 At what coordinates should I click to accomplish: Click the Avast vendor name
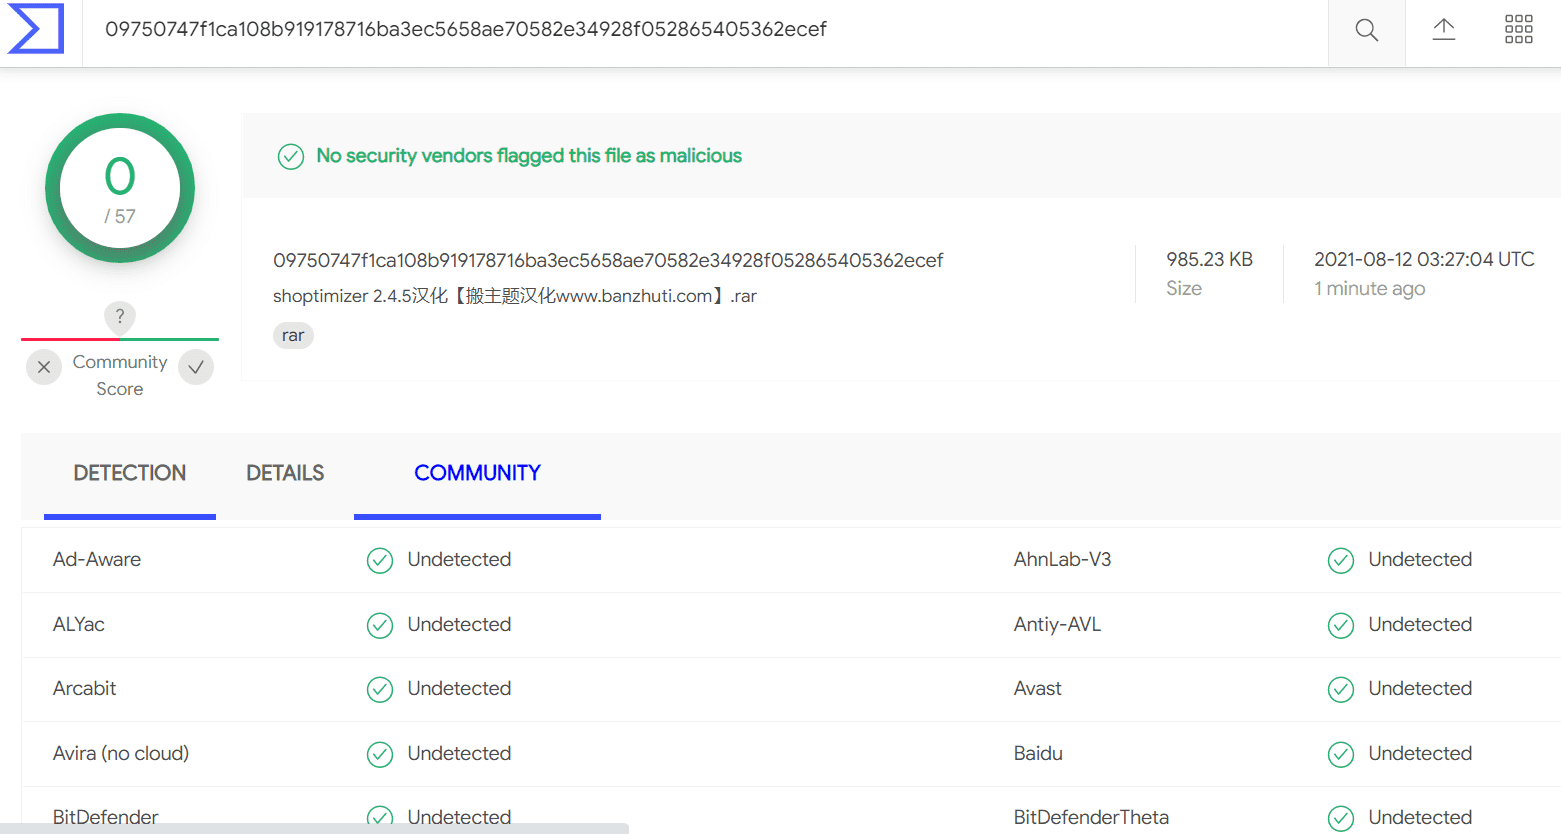click(x=1038, y=688)
